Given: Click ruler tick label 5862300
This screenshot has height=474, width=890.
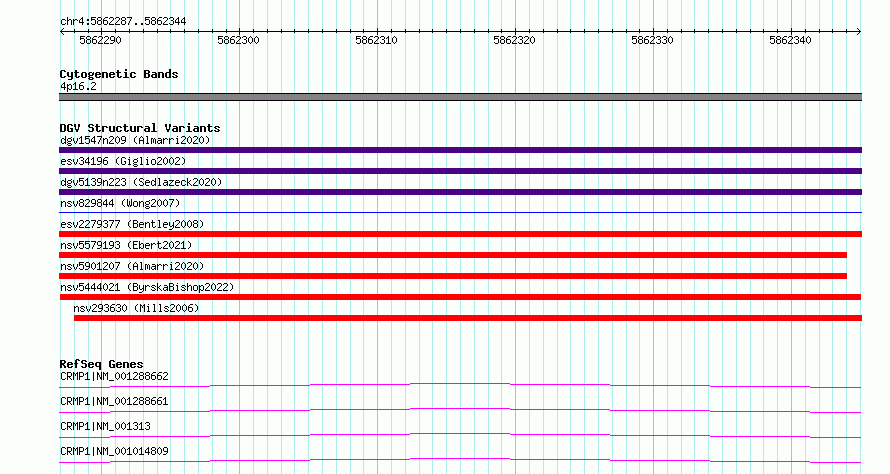Looking at the screenshot, I should (238, 40).
